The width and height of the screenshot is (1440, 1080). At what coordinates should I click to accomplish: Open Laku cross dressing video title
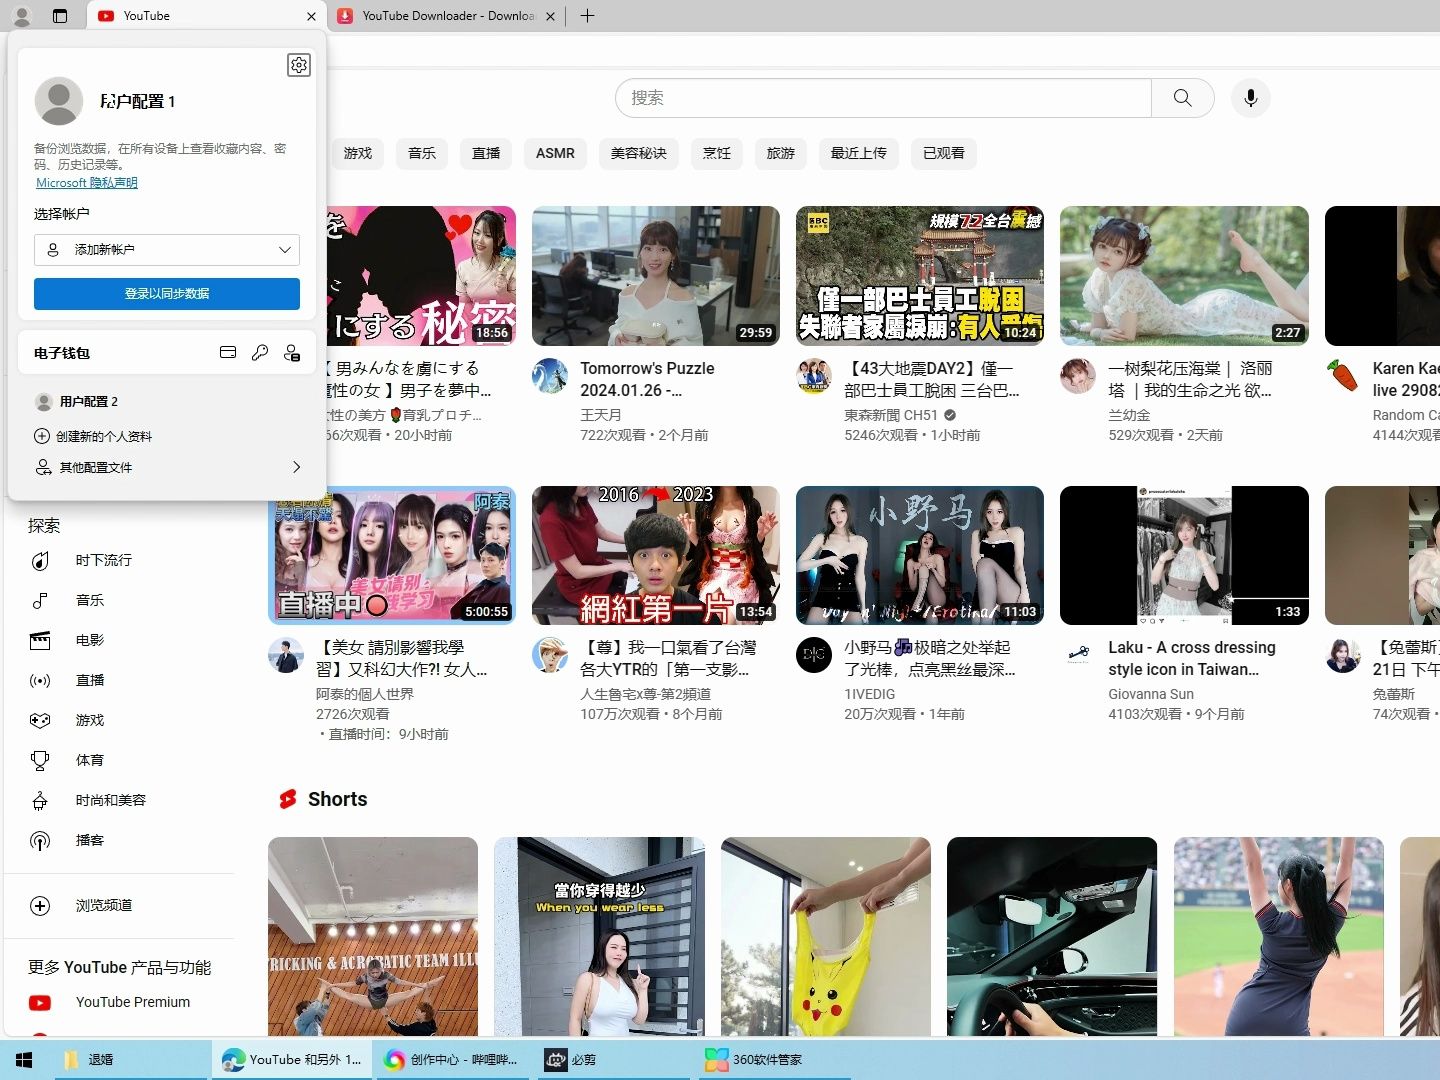coord(1192,658)
